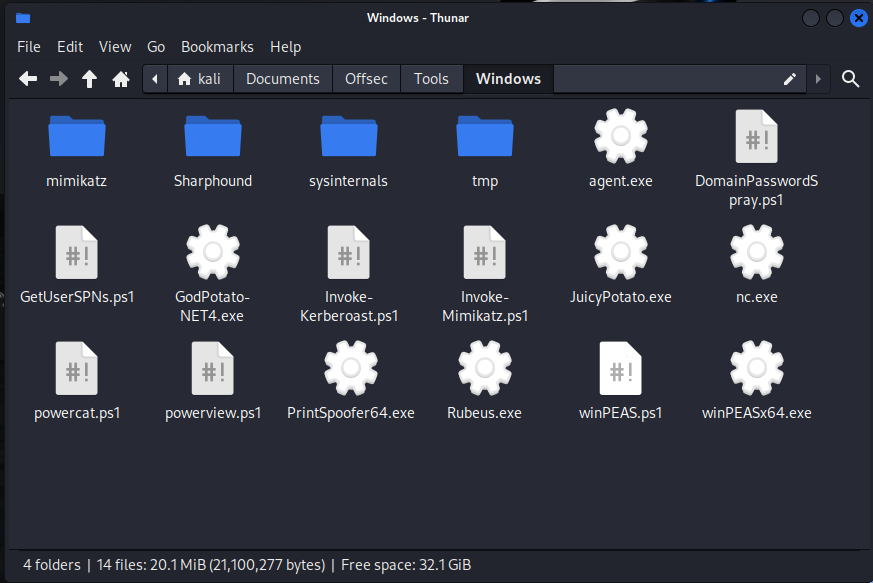The image size is (873, 583).
Task: Select the Invoke-Kerberoast.ps1 script icon
Action: pyautogui.click(x=349, y=252)
